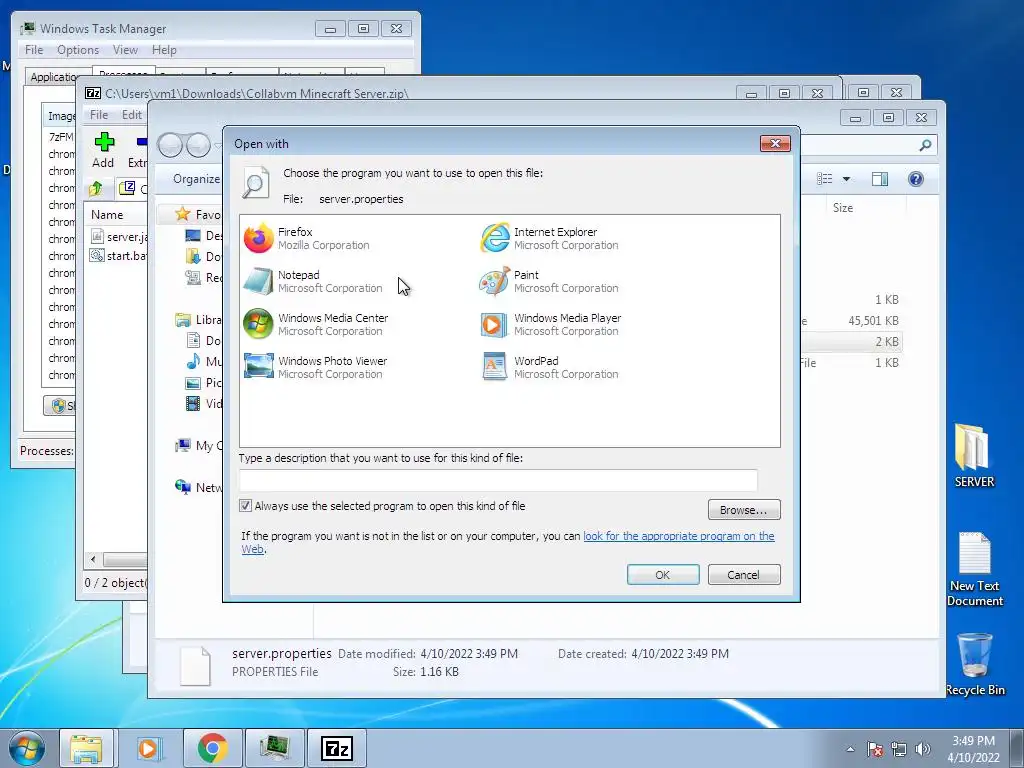This screenshot has height=768, width=1024.
Task: Click the Explorer search magnifier icon
Action: point(925,145)
